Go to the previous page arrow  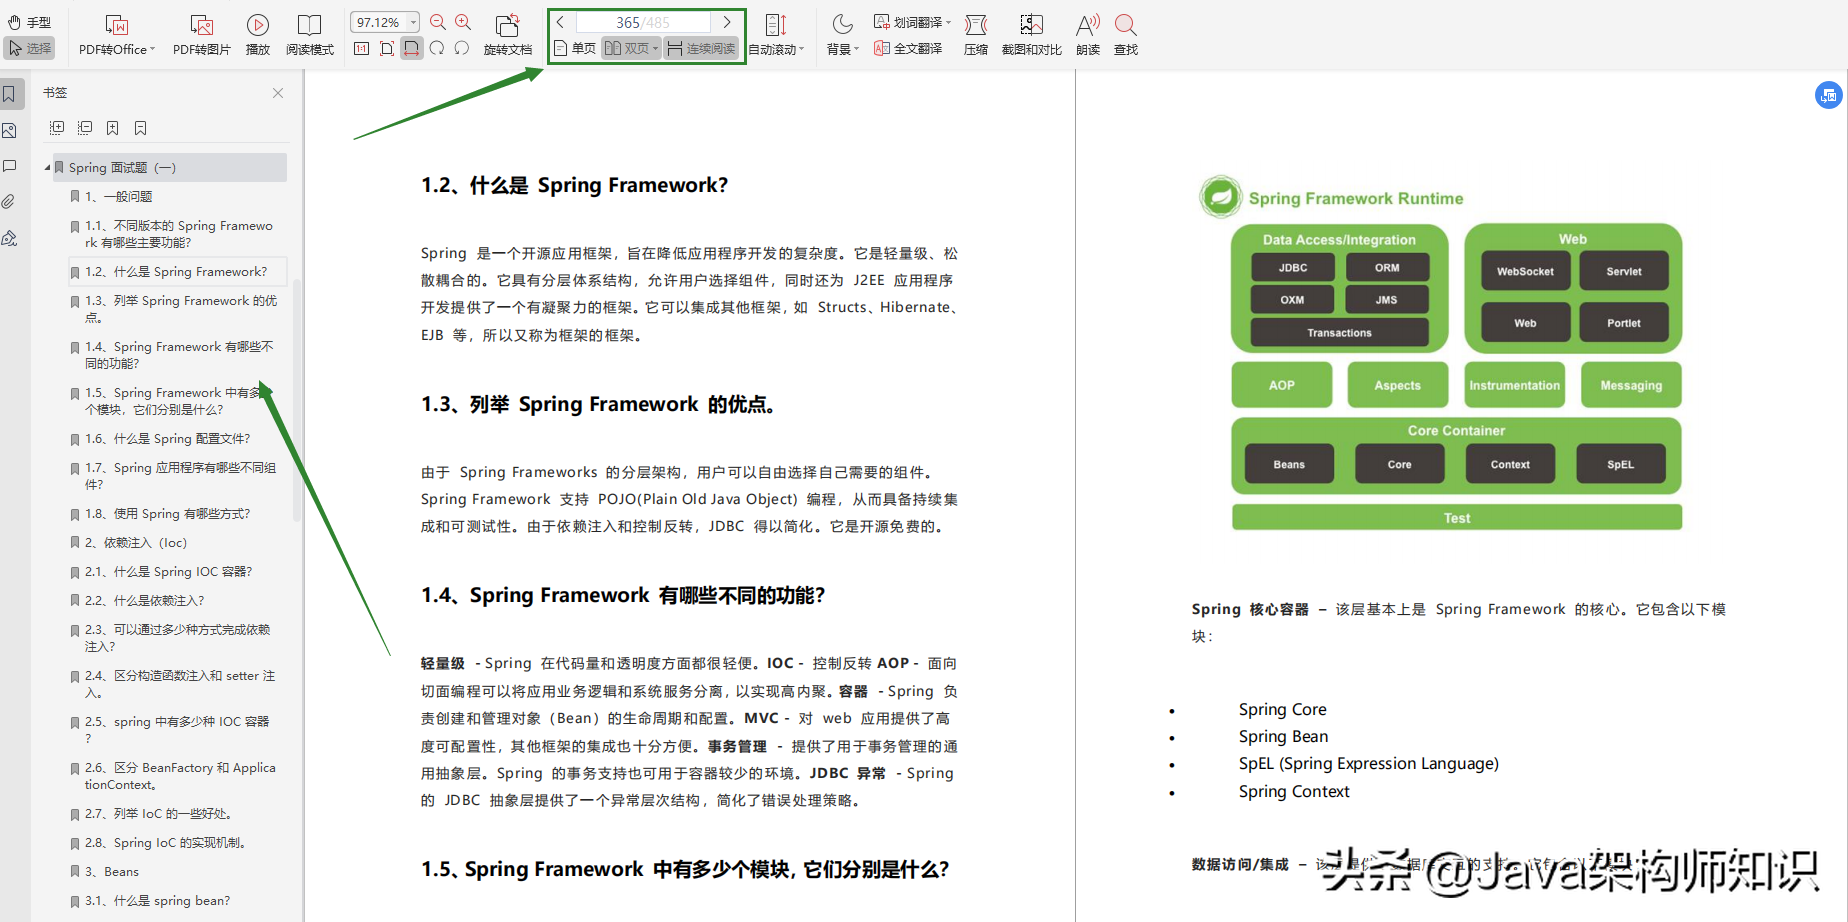(561, 22)
